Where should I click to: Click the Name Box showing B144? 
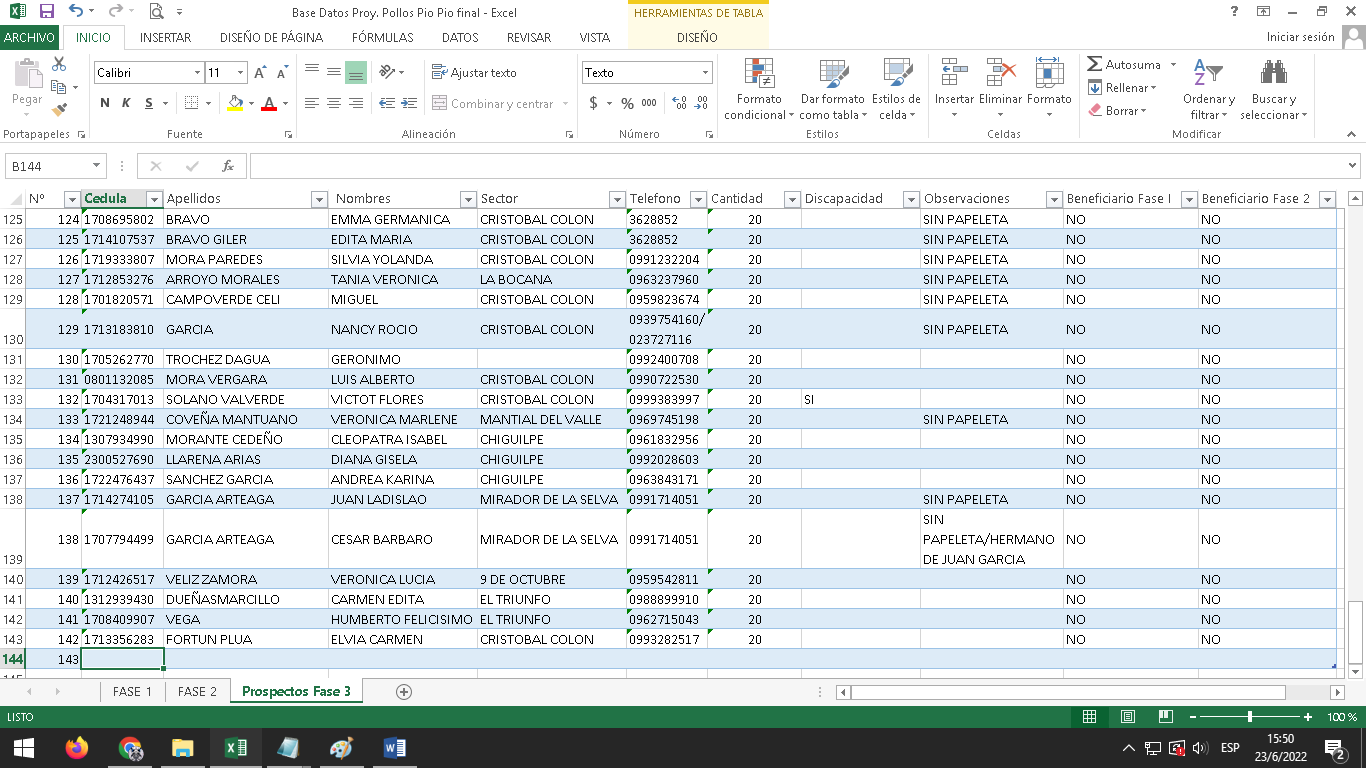[48, 166]
